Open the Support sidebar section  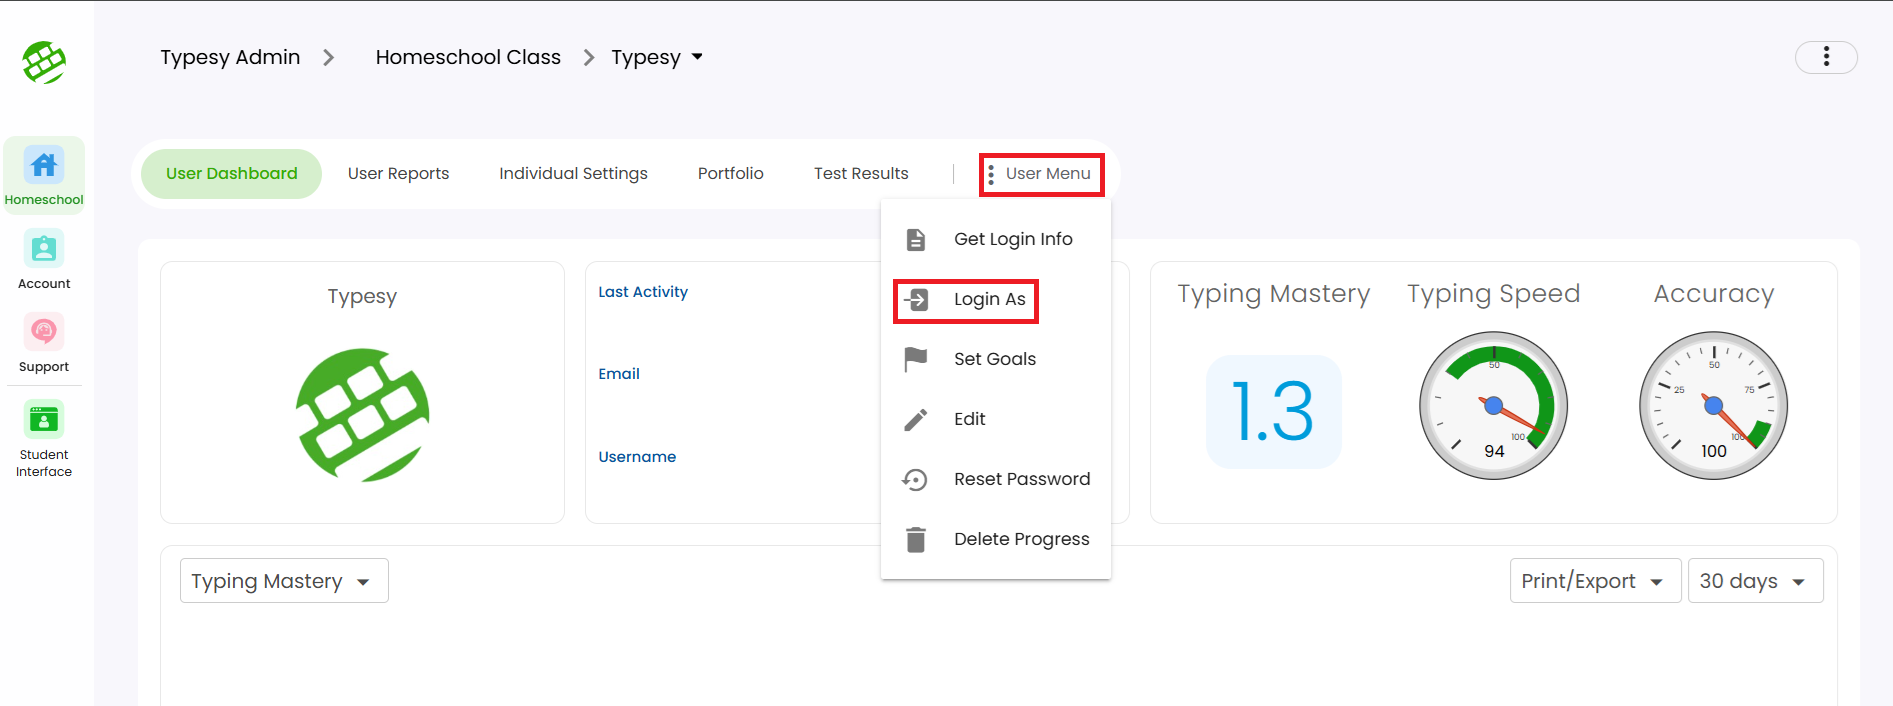pyautogui.click(x=44, y=343)
